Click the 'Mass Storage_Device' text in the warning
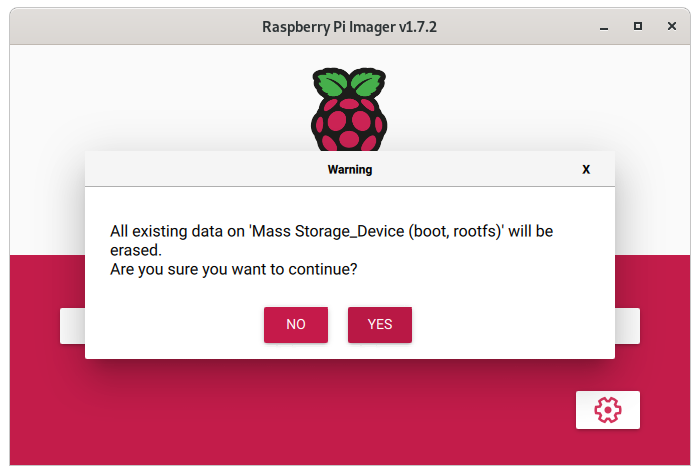The width and height of the screenshot is (700, 475). pos(327,231)
